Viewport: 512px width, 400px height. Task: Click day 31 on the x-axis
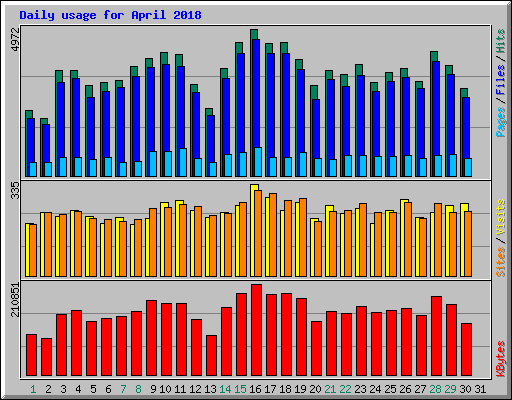click(x=480, y=389)
